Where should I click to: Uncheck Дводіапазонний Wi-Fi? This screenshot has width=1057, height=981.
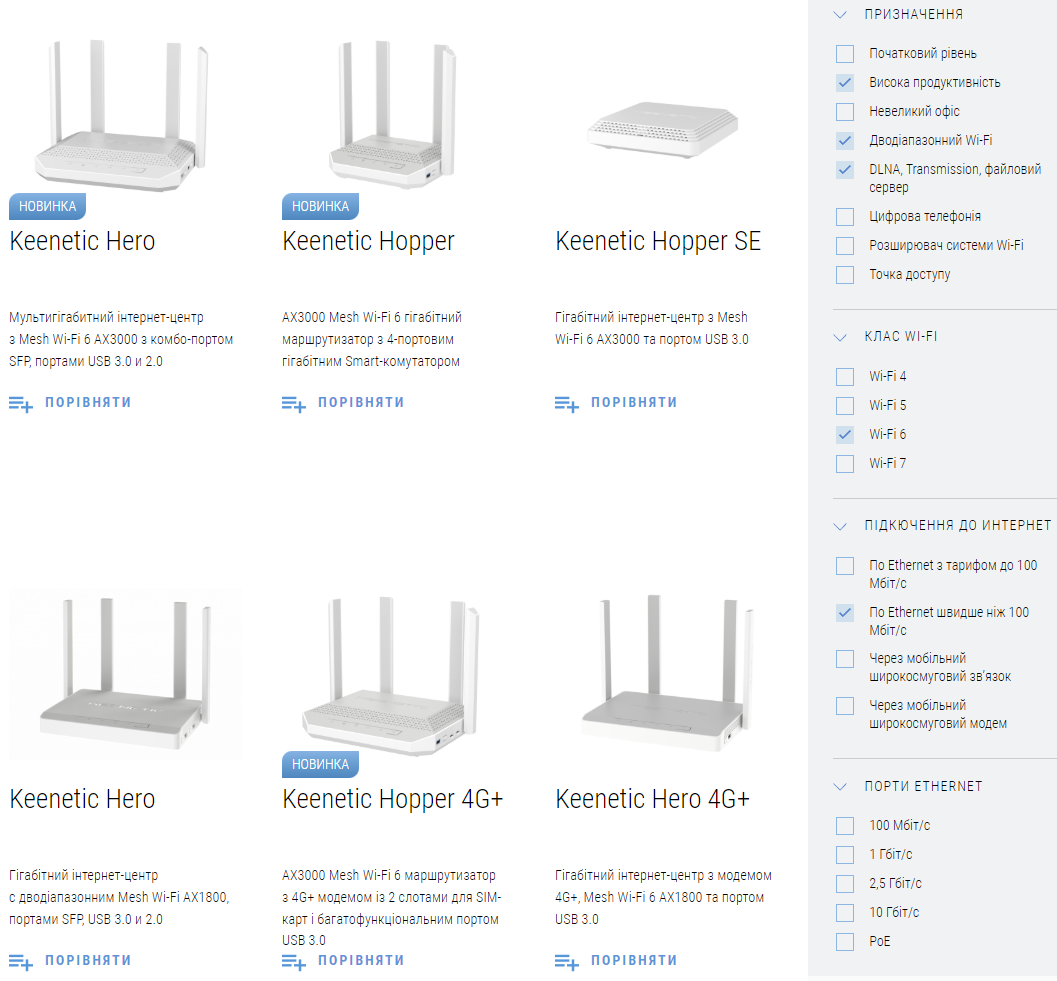(x=845, y=141)
